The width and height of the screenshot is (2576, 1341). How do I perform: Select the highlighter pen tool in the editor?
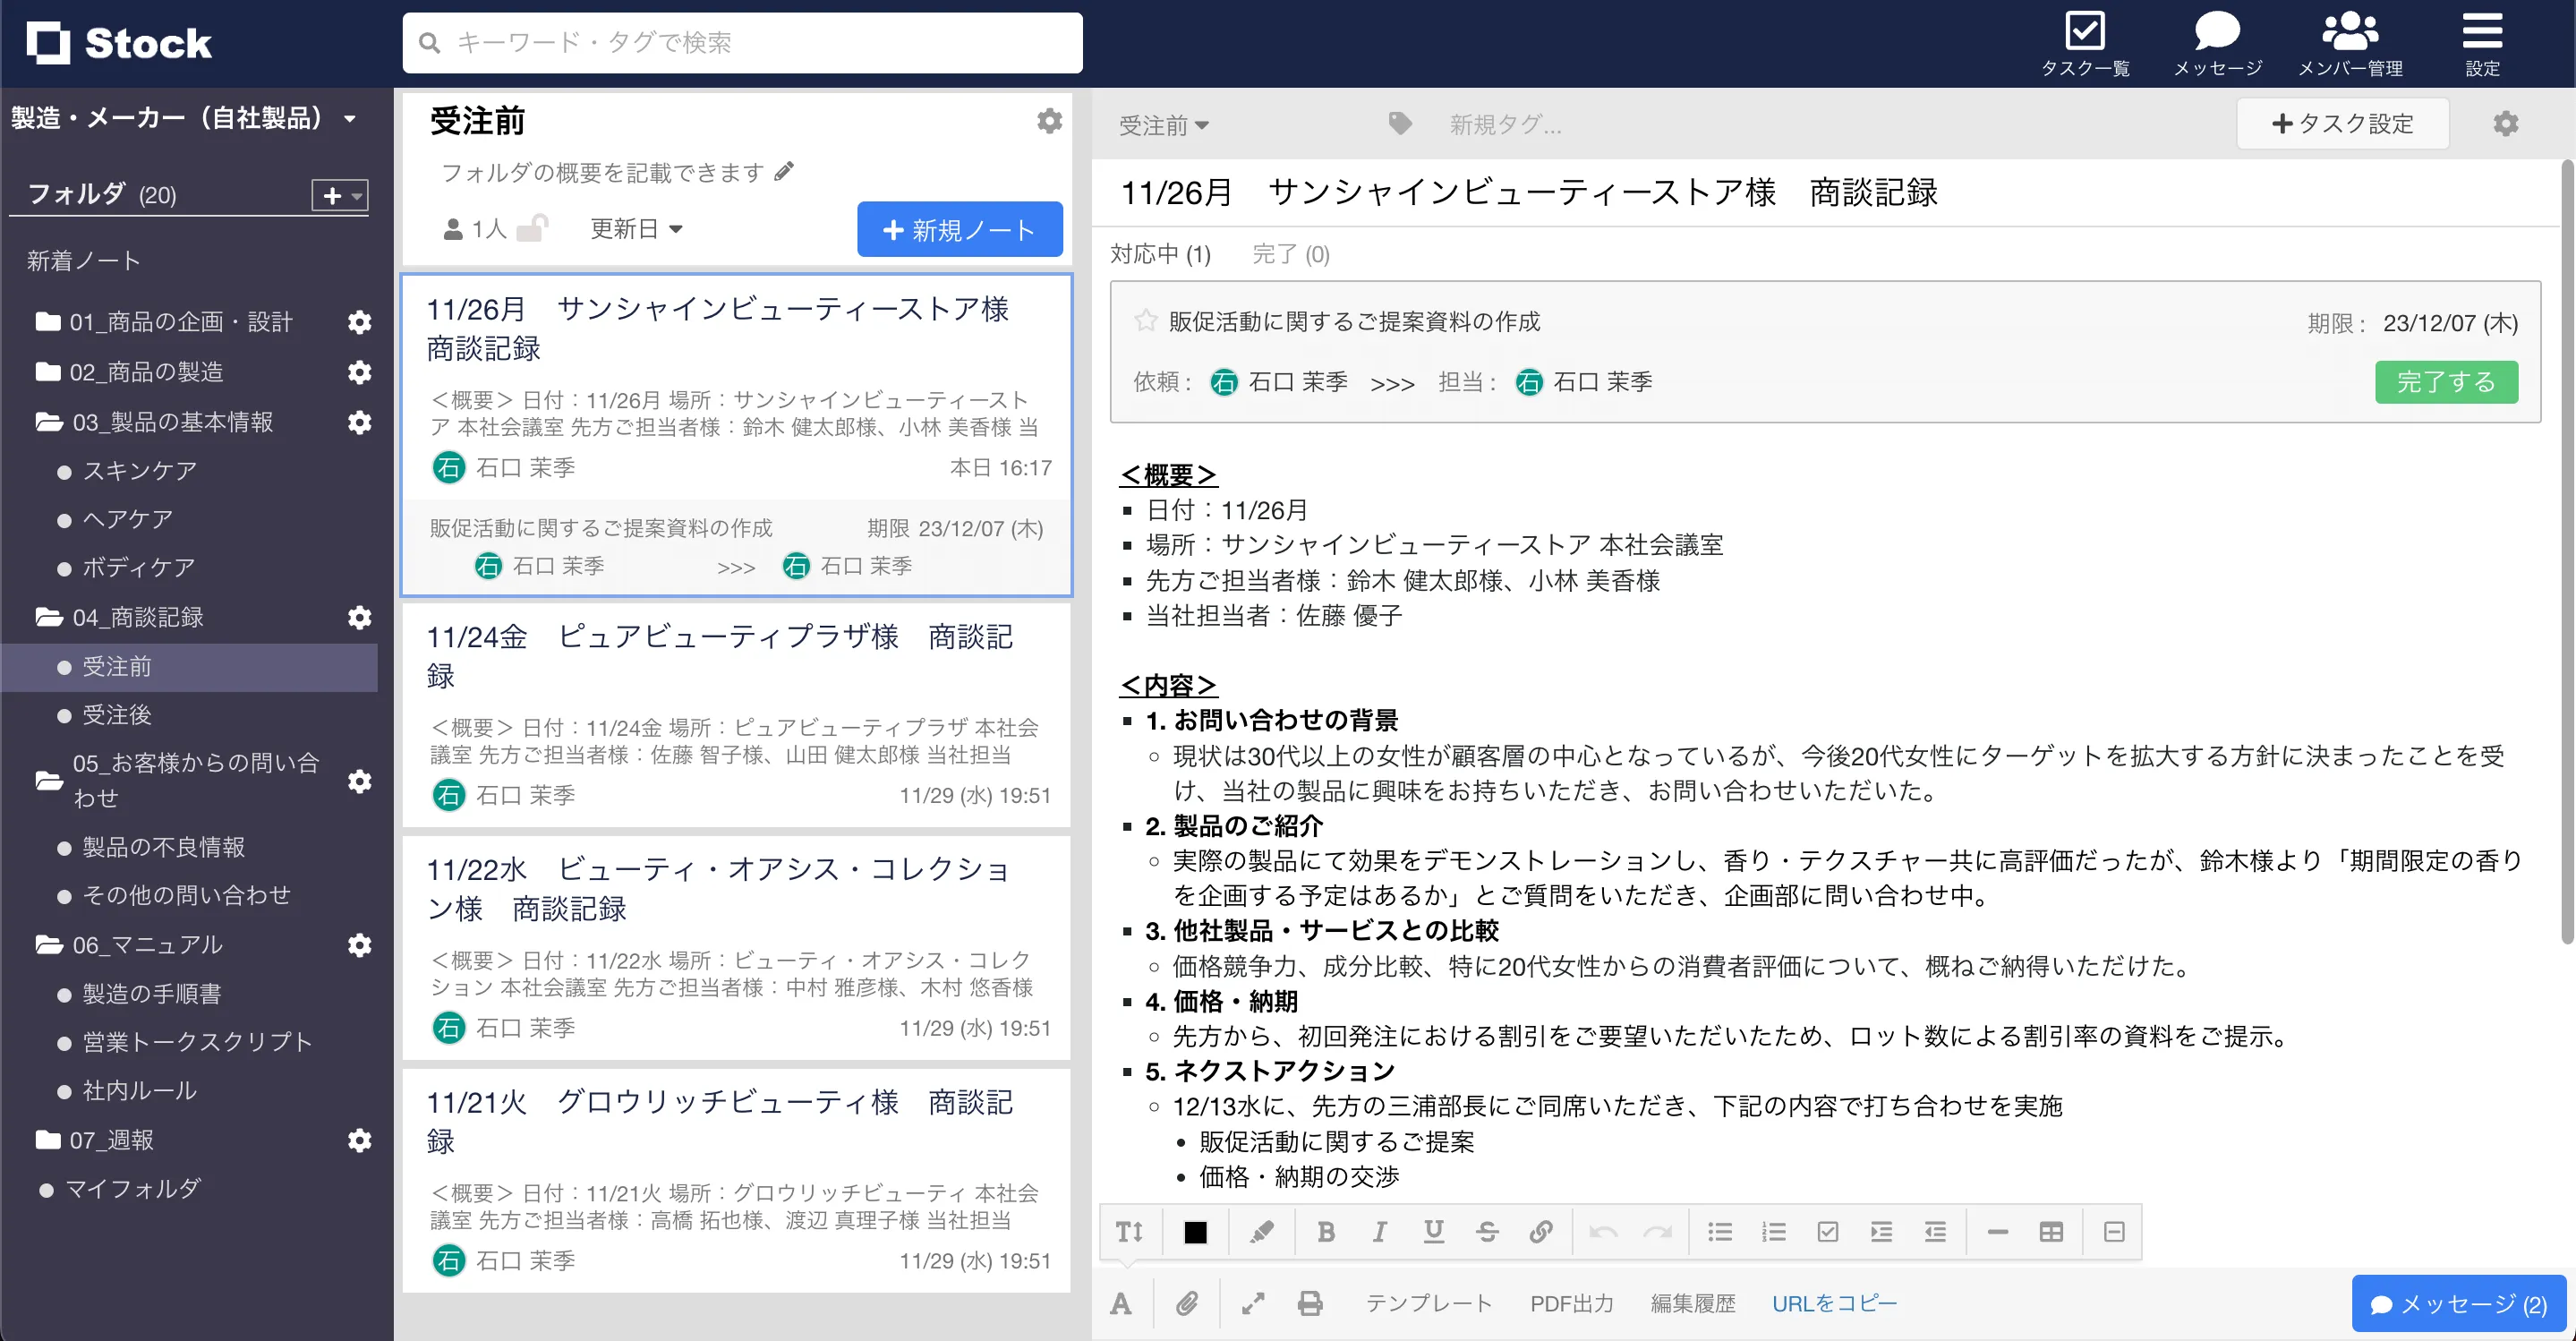click(x=1262, y=1232)
